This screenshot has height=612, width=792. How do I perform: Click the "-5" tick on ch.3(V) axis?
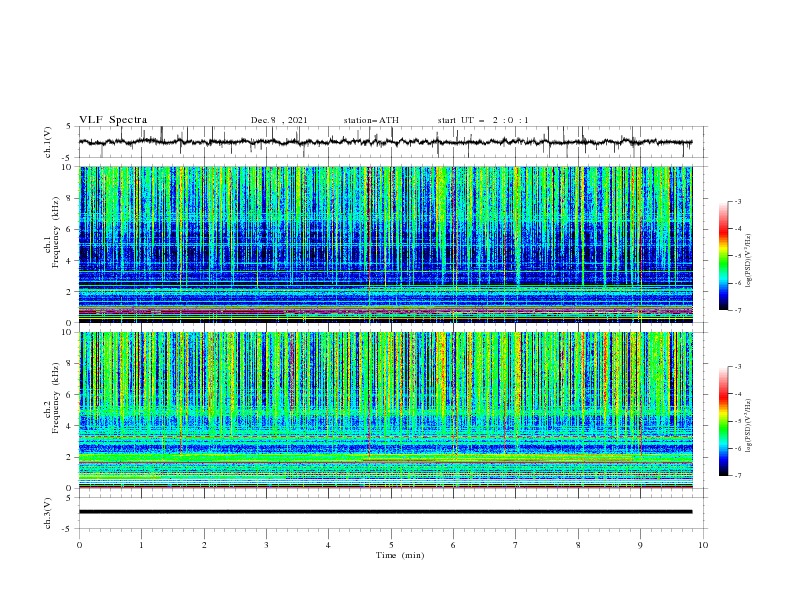tap(66, 529)
